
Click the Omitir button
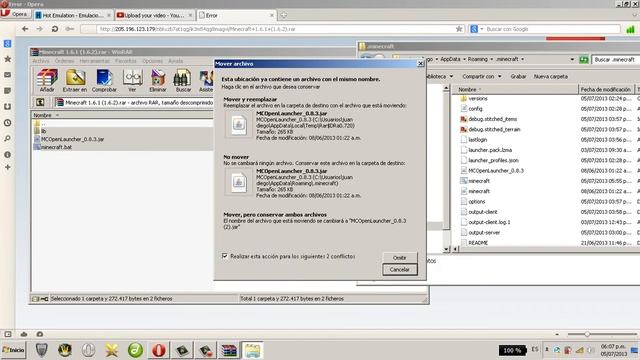point(400,258)
